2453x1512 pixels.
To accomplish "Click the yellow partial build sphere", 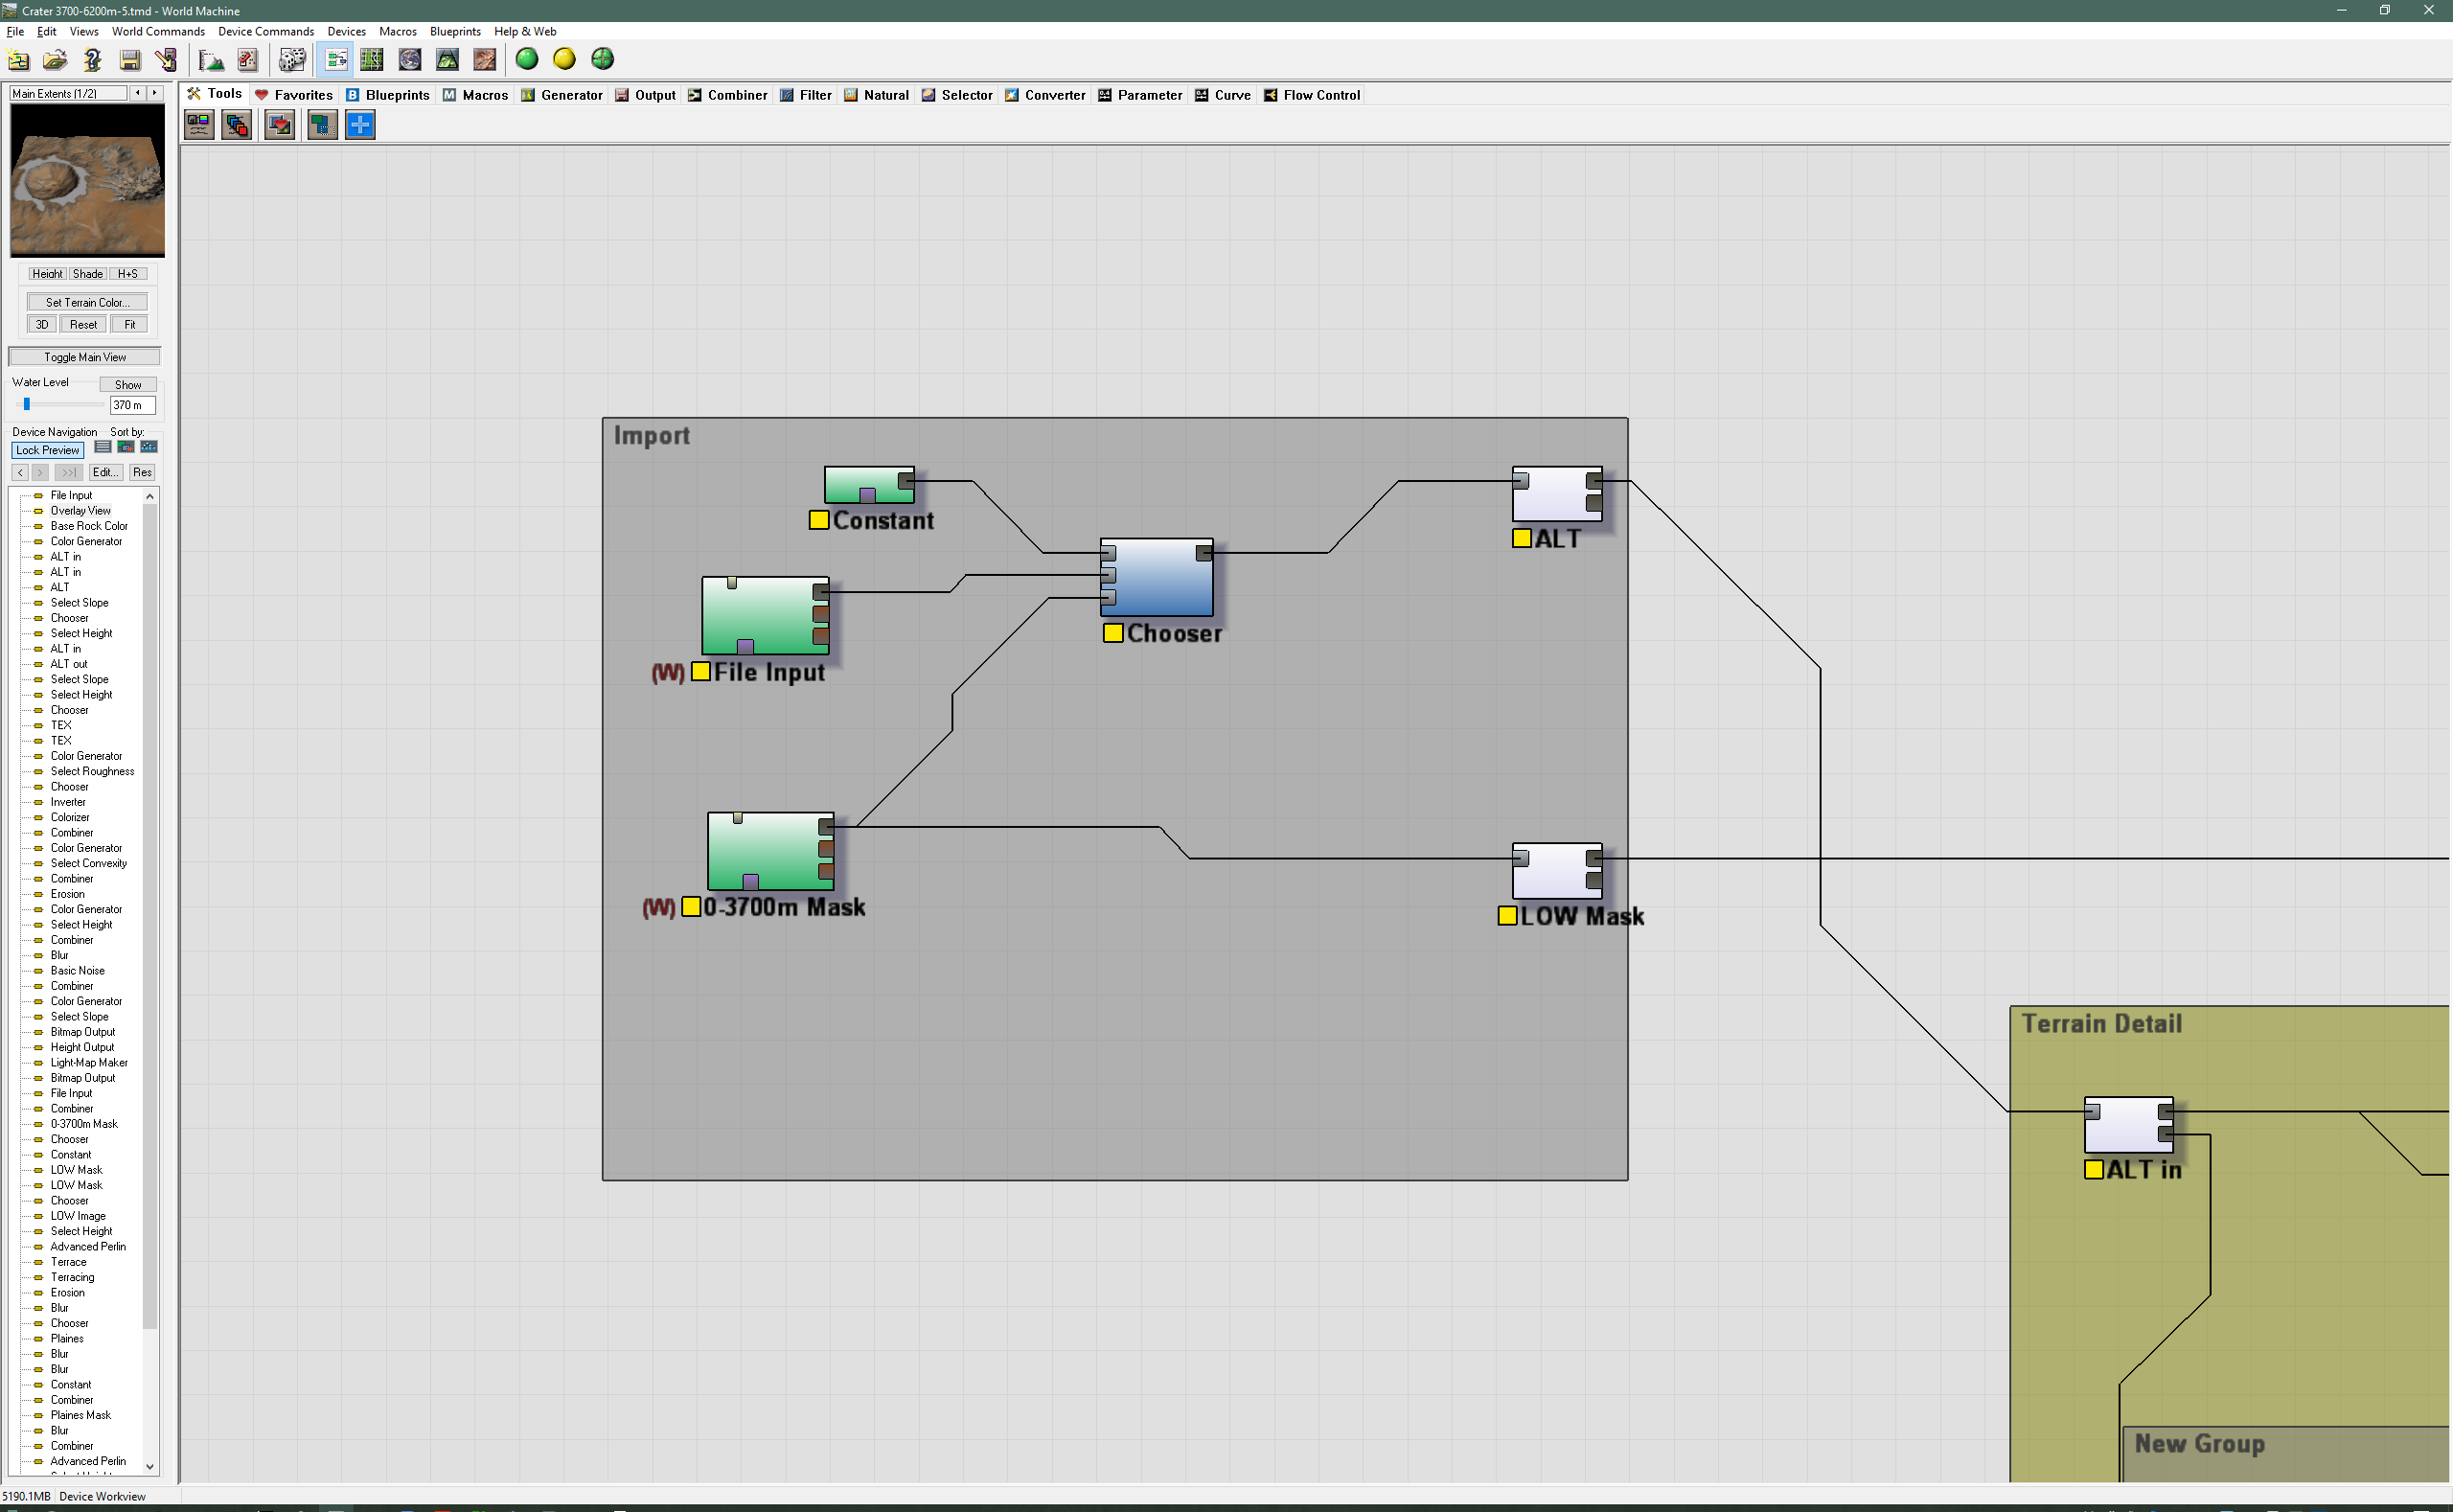I will pyautogui.click(x=565, y=60).
